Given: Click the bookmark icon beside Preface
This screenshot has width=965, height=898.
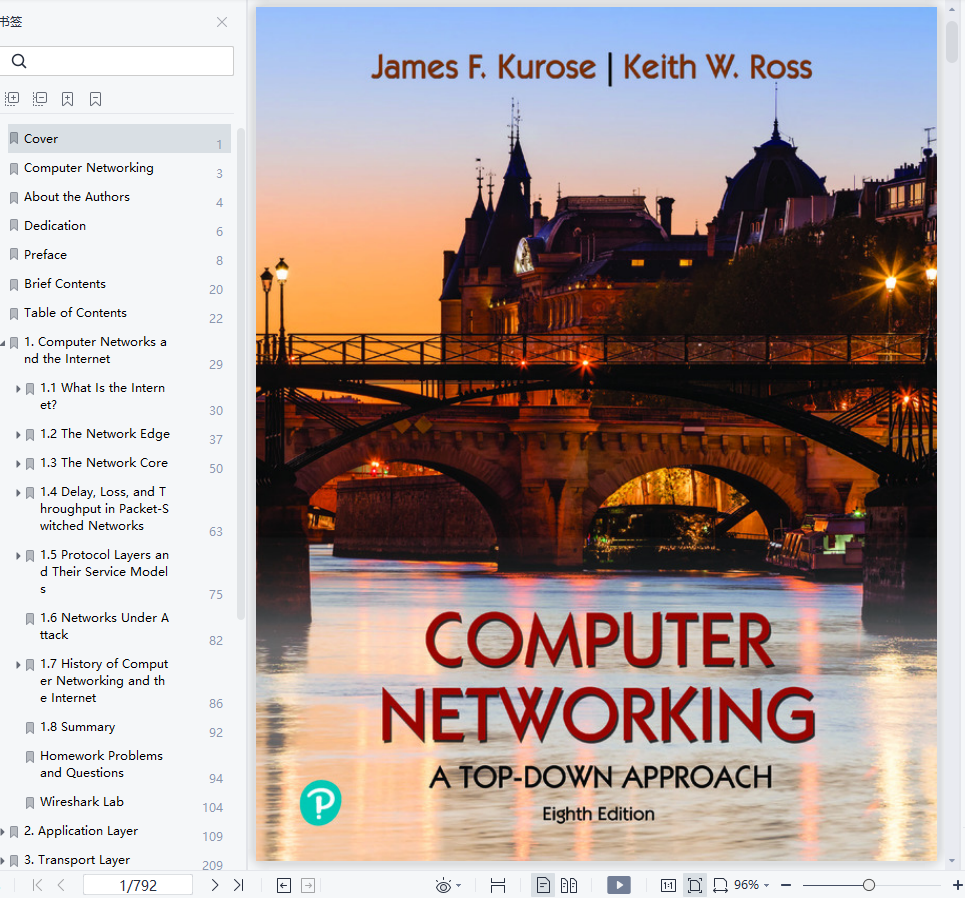Looking at the screenshot, I should tap(14, 254).
